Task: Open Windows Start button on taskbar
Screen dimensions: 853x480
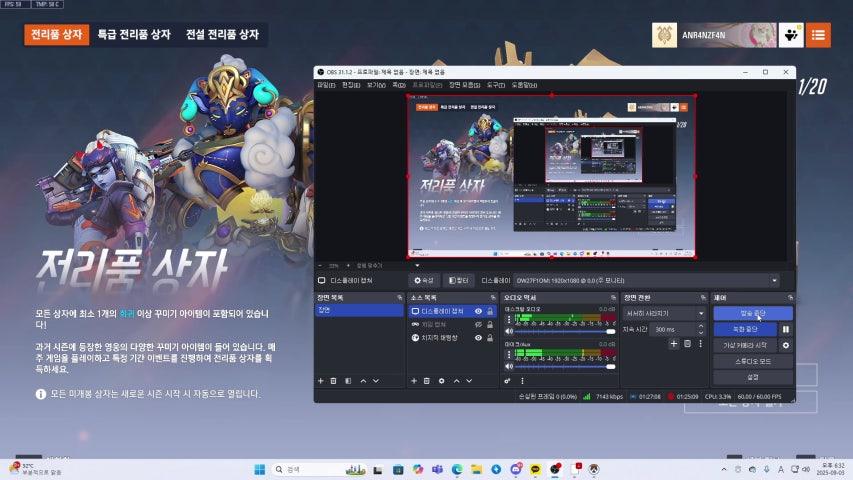Action: tap(260, 469)
